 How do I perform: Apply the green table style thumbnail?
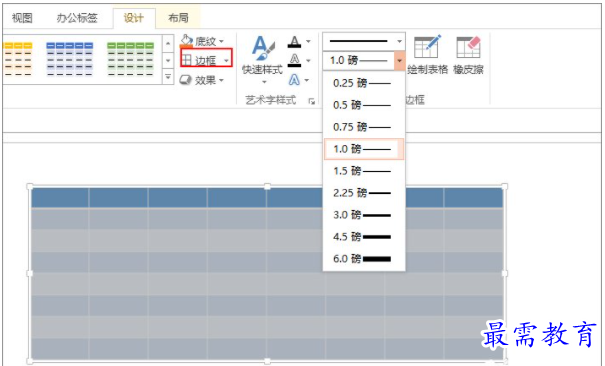click(x=130, y=59)
